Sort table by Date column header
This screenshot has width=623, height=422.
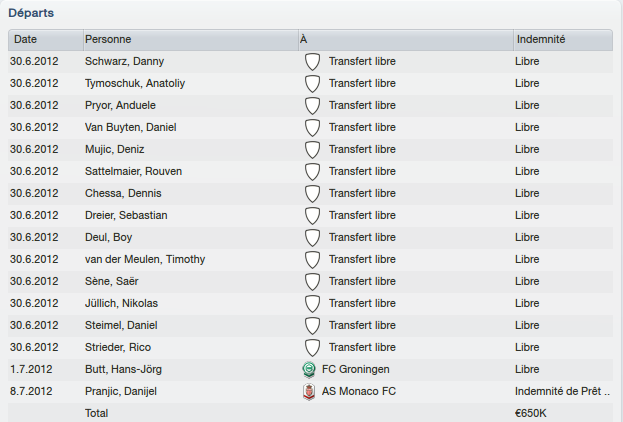[x=46, y=40]
